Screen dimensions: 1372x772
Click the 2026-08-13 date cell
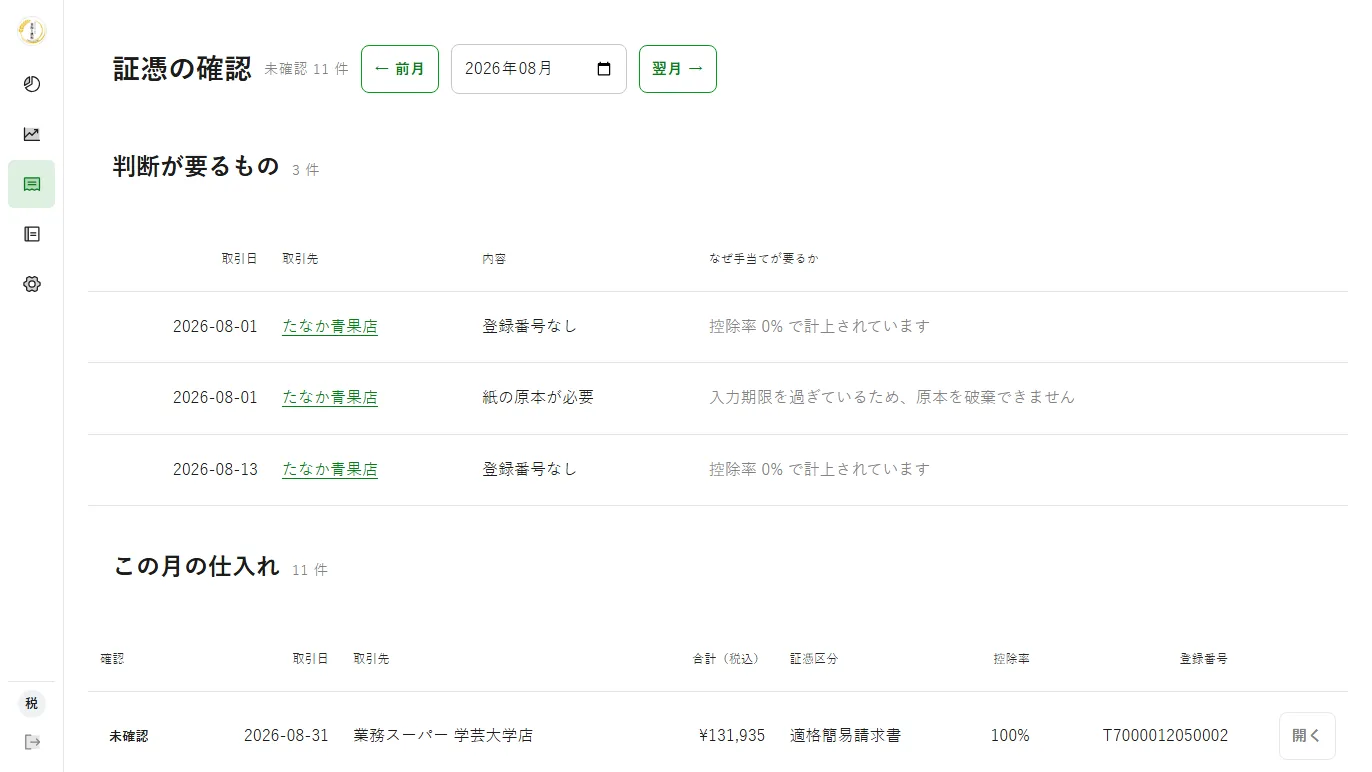click(x=215, y=469)
